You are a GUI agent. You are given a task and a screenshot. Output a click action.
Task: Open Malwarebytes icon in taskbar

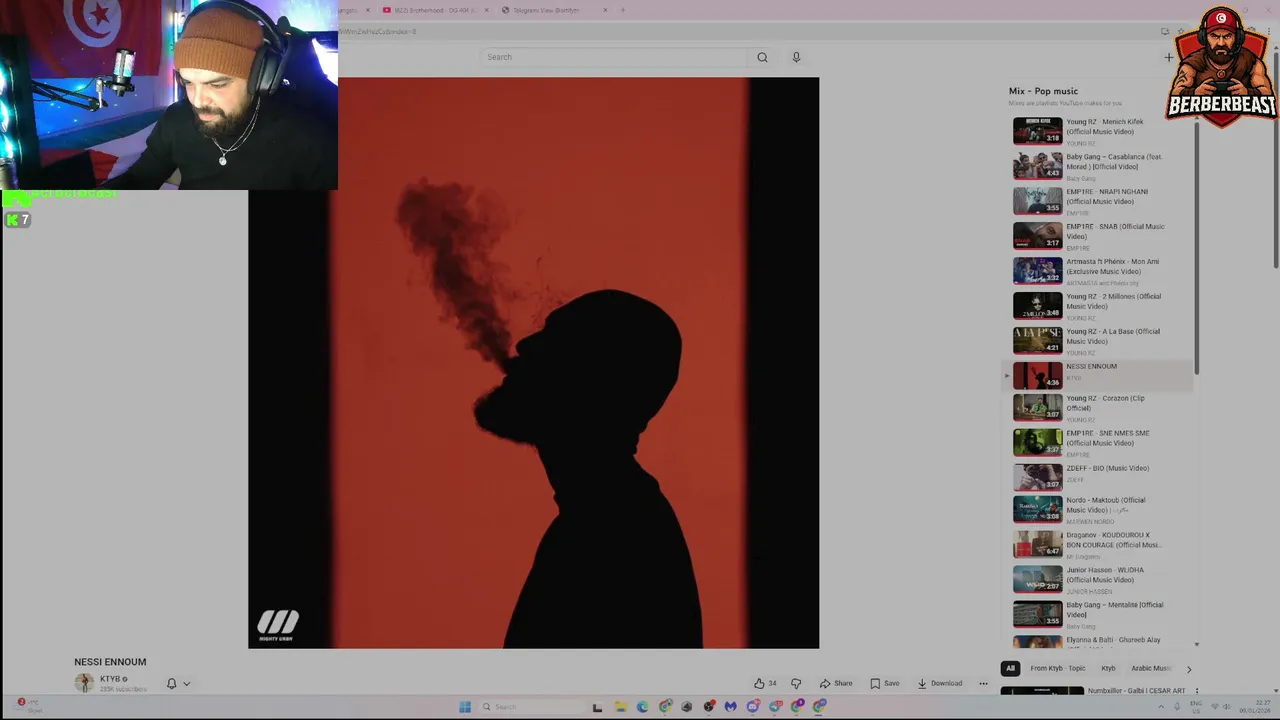click(x=731, y=707)
